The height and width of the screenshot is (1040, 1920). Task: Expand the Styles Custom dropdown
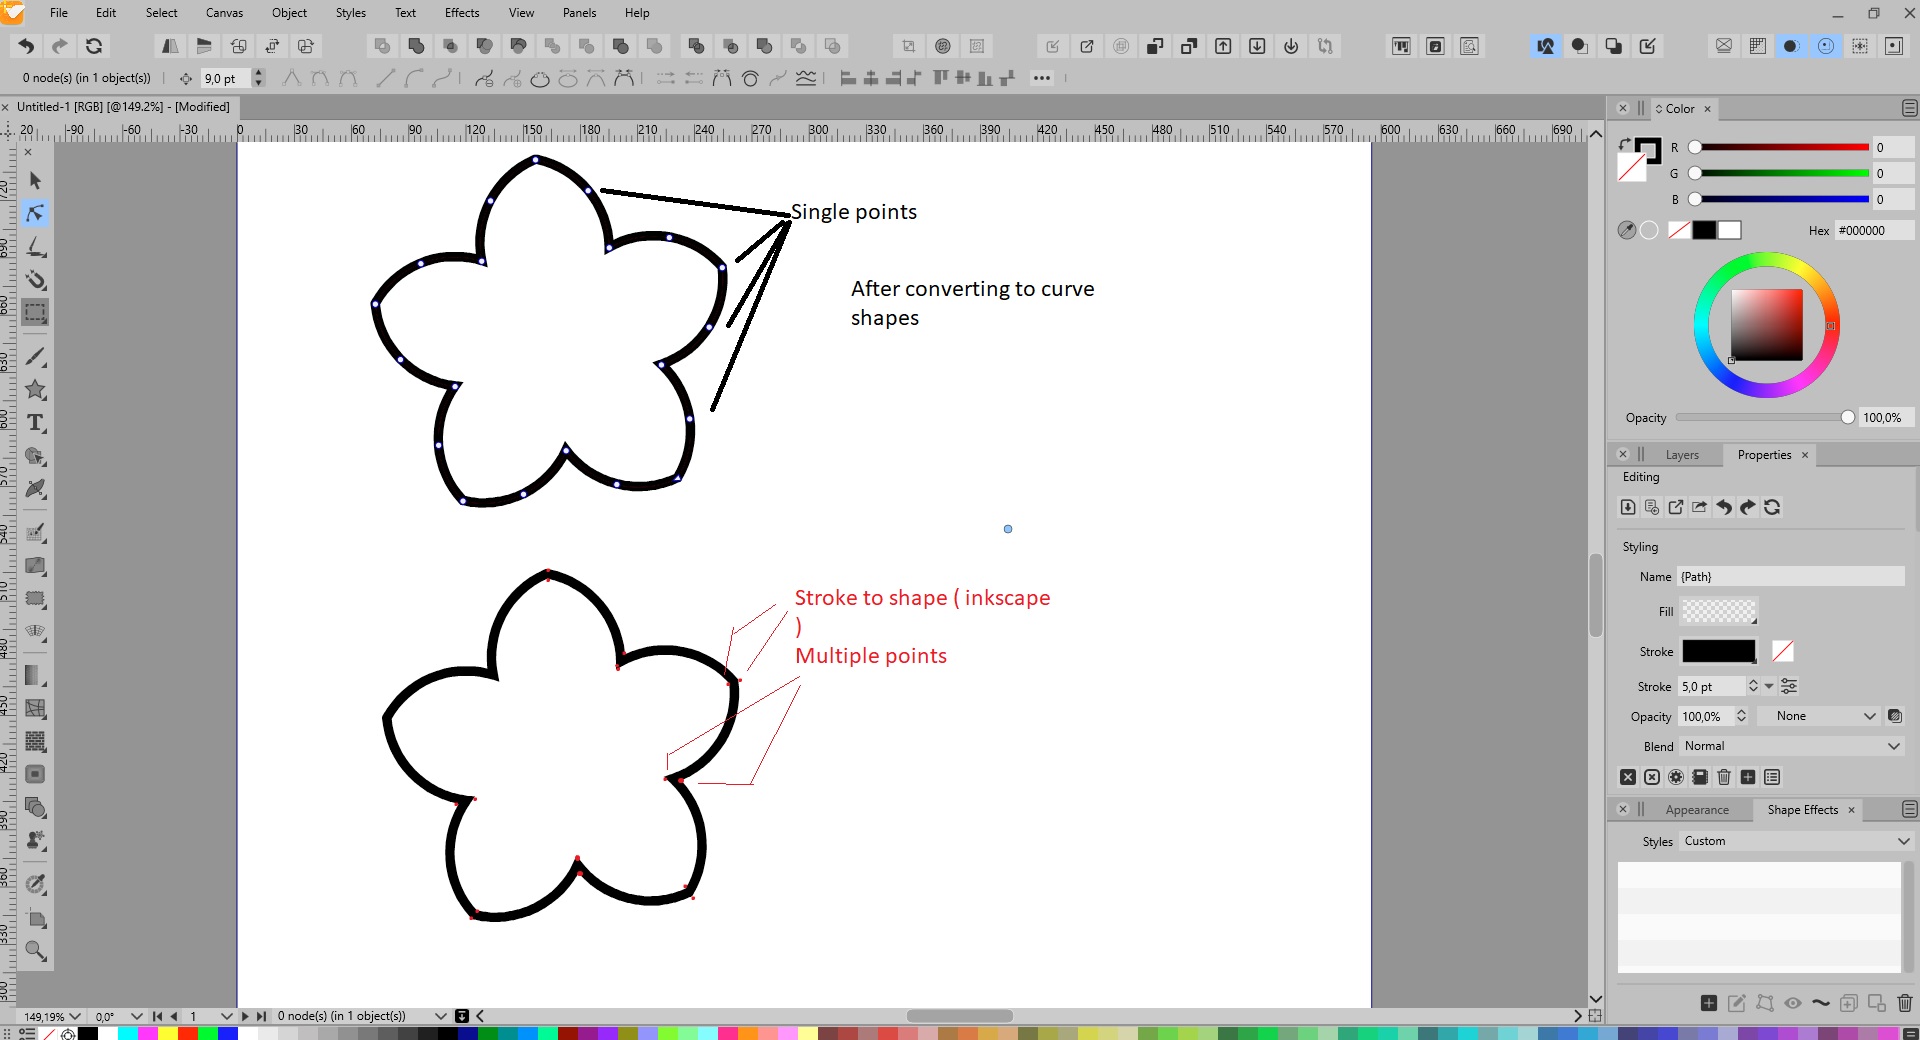tap(1797, 841)
